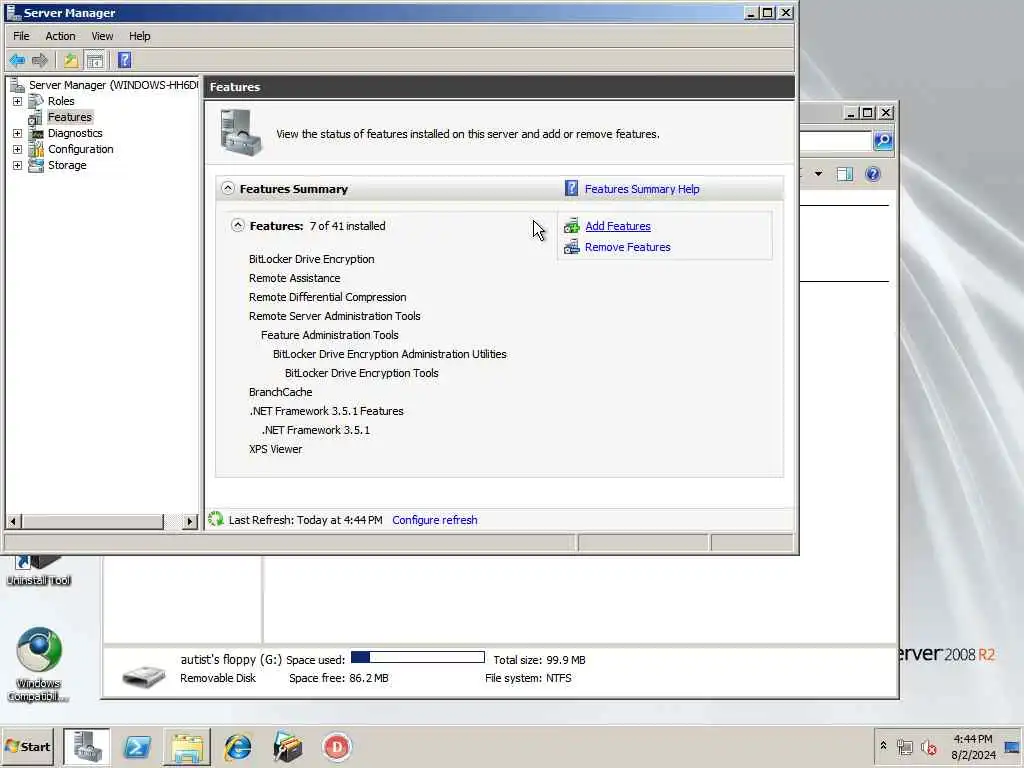Expand the Roles tree node
The width and height of the screenshot is (1024, 768).
pyautogui.click(x=18, y=101)
